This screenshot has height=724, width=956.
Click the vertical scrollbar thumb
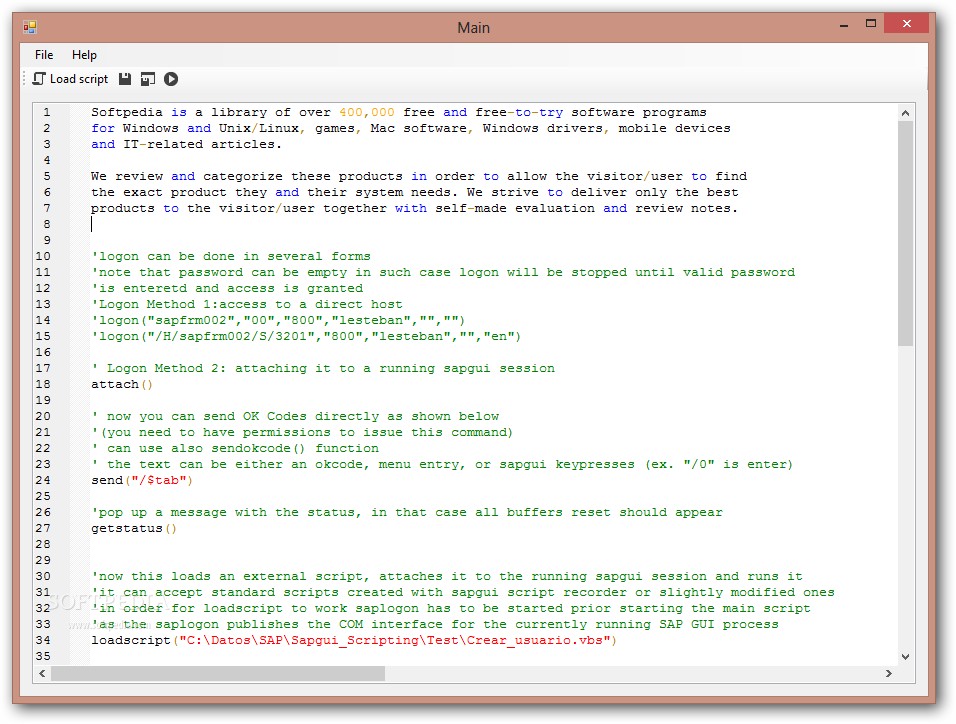[x=905, y=234]
